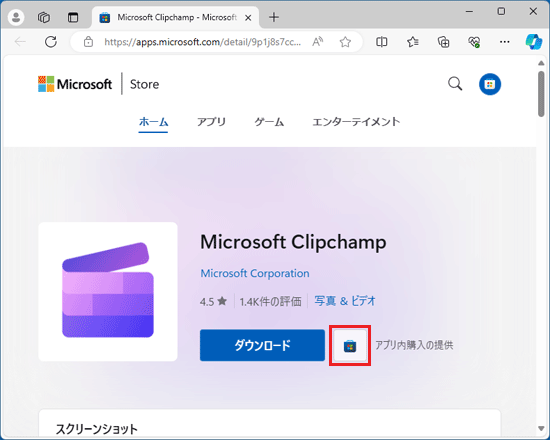Select the エンターテイメント tab
This screenshot has width=550, height=440.
(356, 122)
